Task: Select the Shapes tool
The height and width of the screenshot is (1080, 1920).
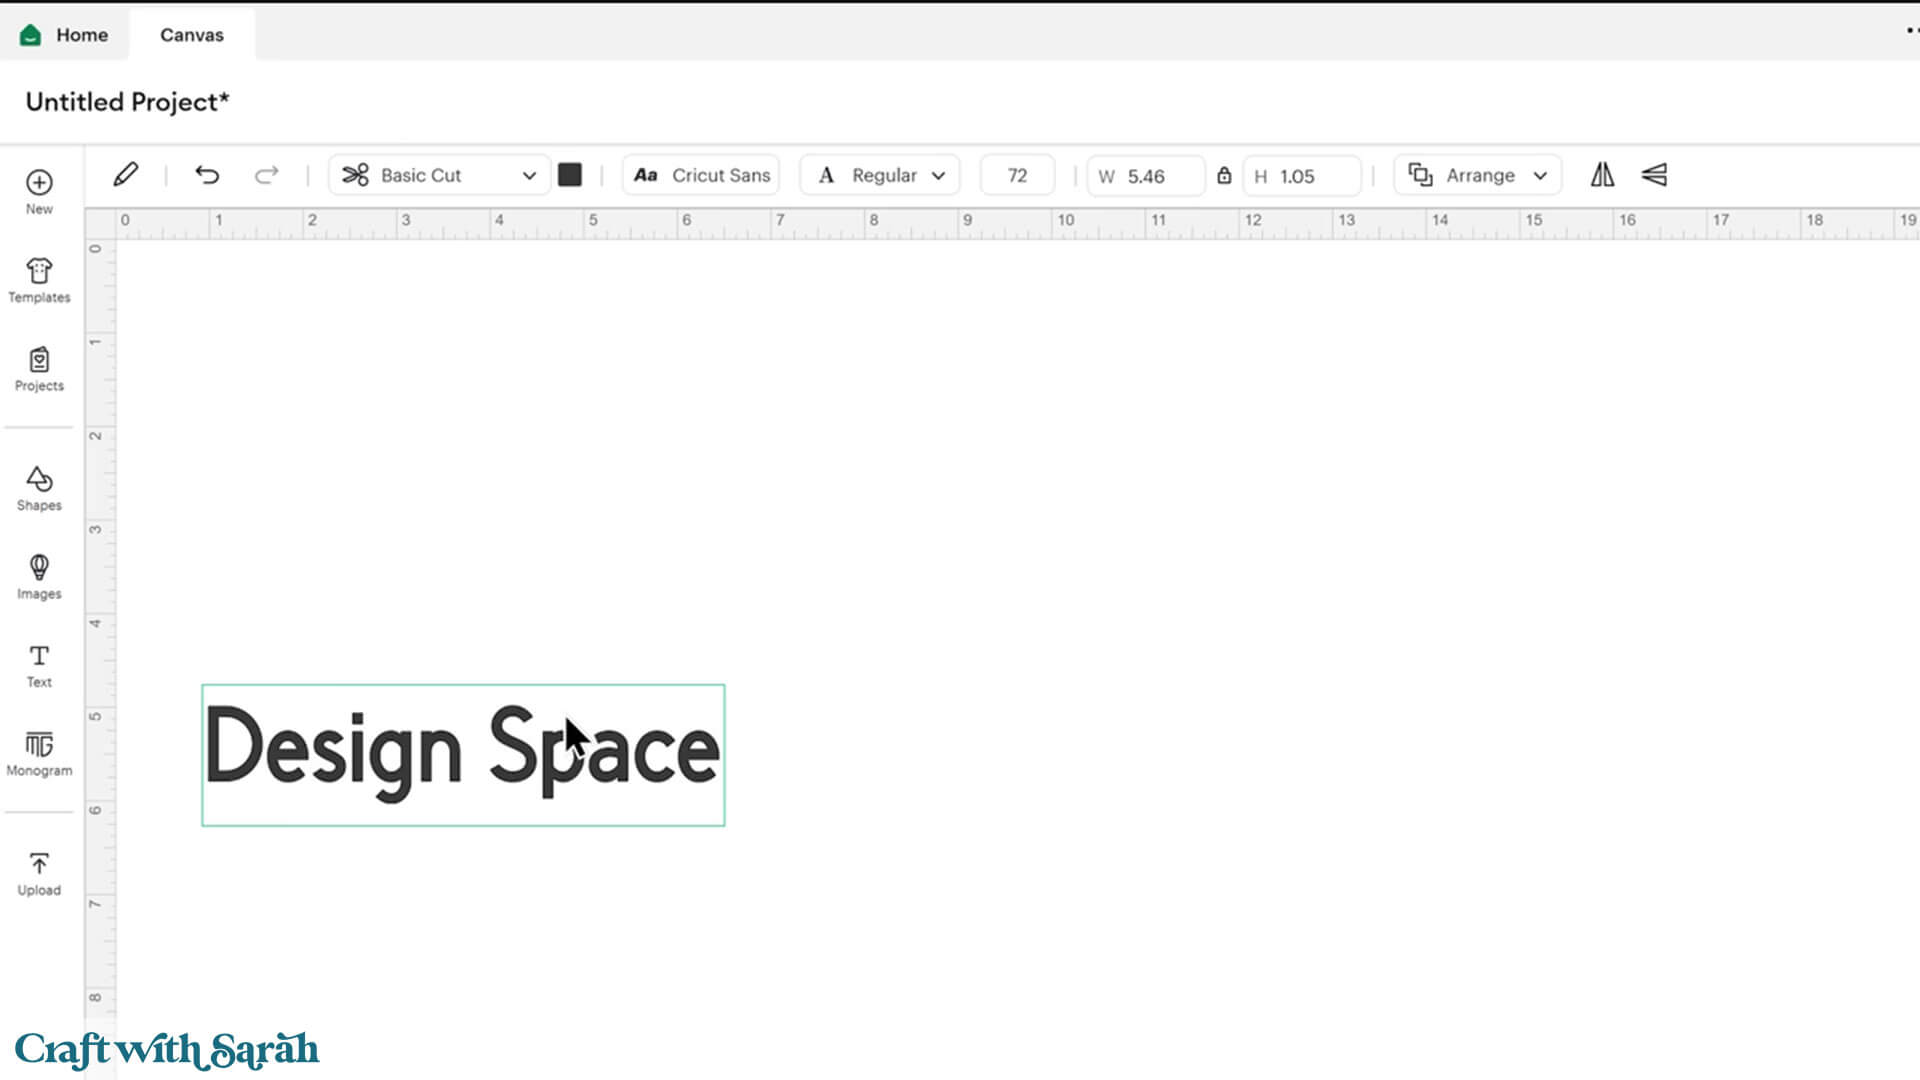Action: point(39,487)
